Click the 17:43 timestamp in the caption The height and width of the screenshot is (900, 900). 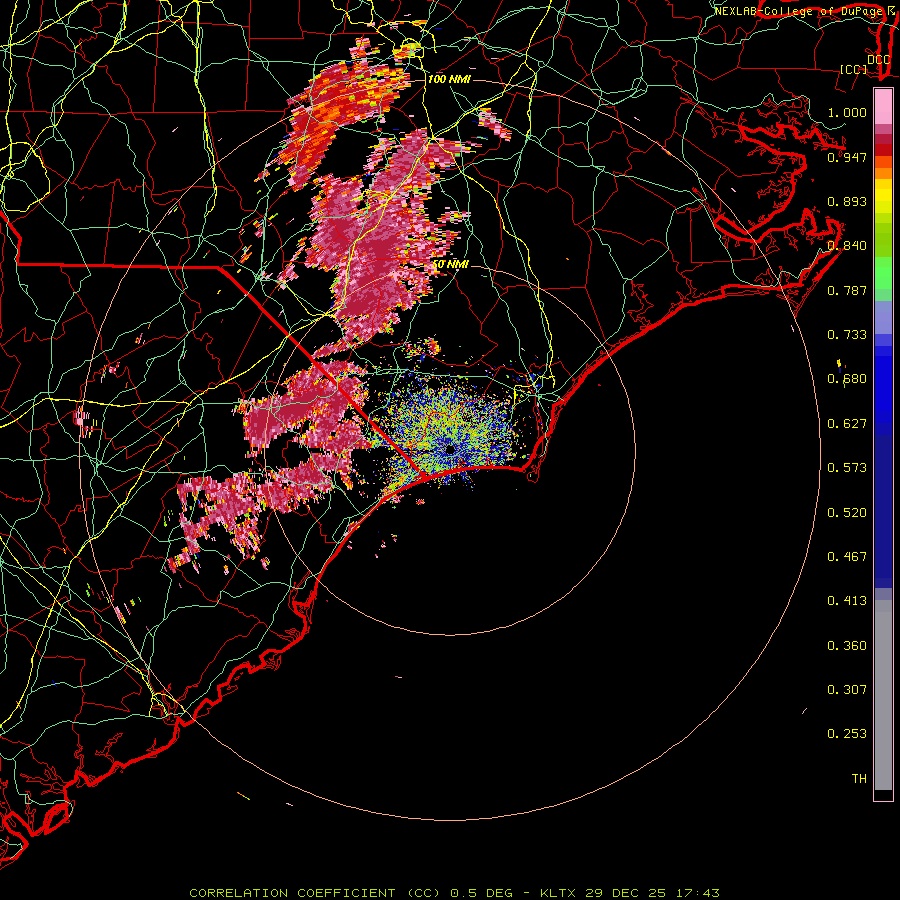click(697, 893)
